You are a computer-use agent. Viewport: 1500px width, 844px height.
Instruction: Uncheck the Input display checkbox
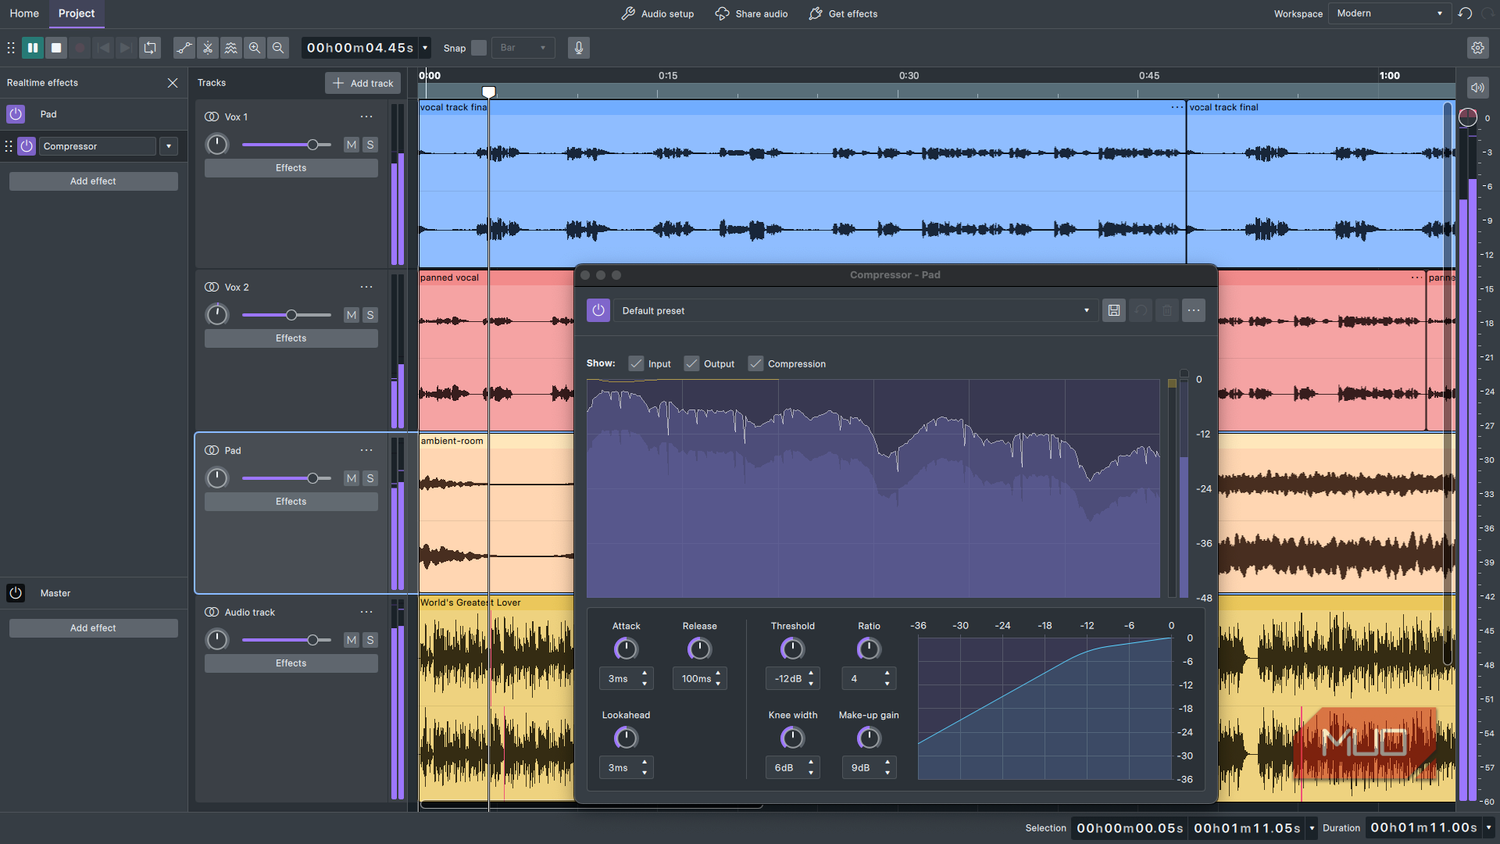[x=636, y=363]
